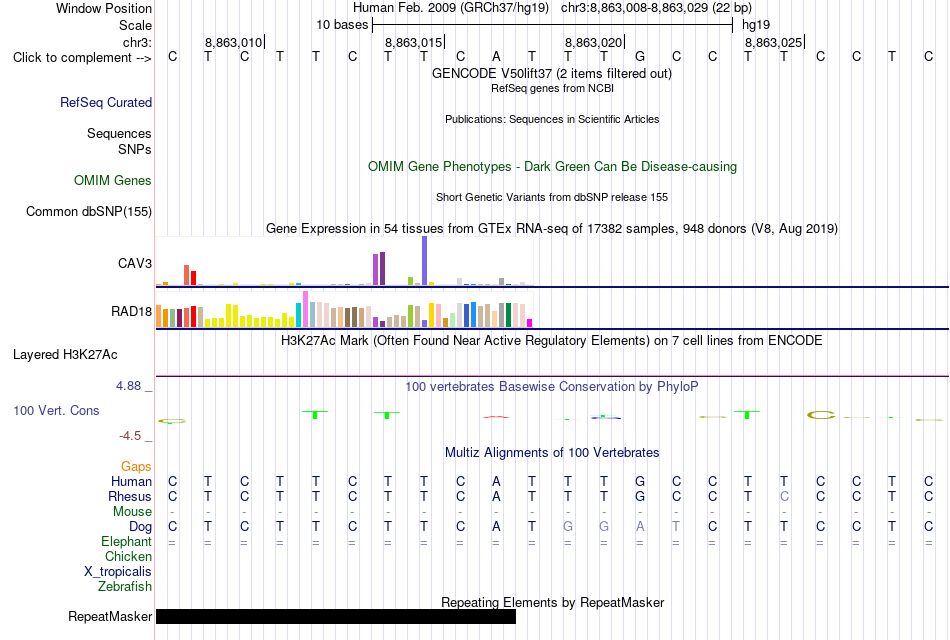Click 'Short Genetic Variants from dbSNP' title
The image size is (950, 640).
[x=552, y=198]
